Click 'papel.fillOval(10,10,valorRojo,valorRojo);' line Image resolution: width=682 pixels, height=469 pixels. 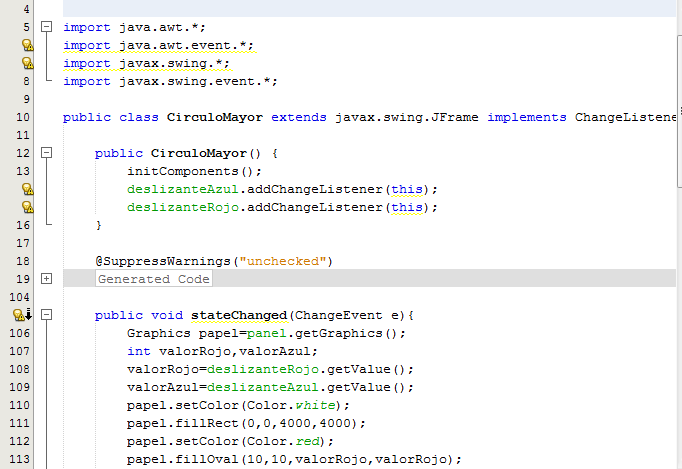[294, 459]
